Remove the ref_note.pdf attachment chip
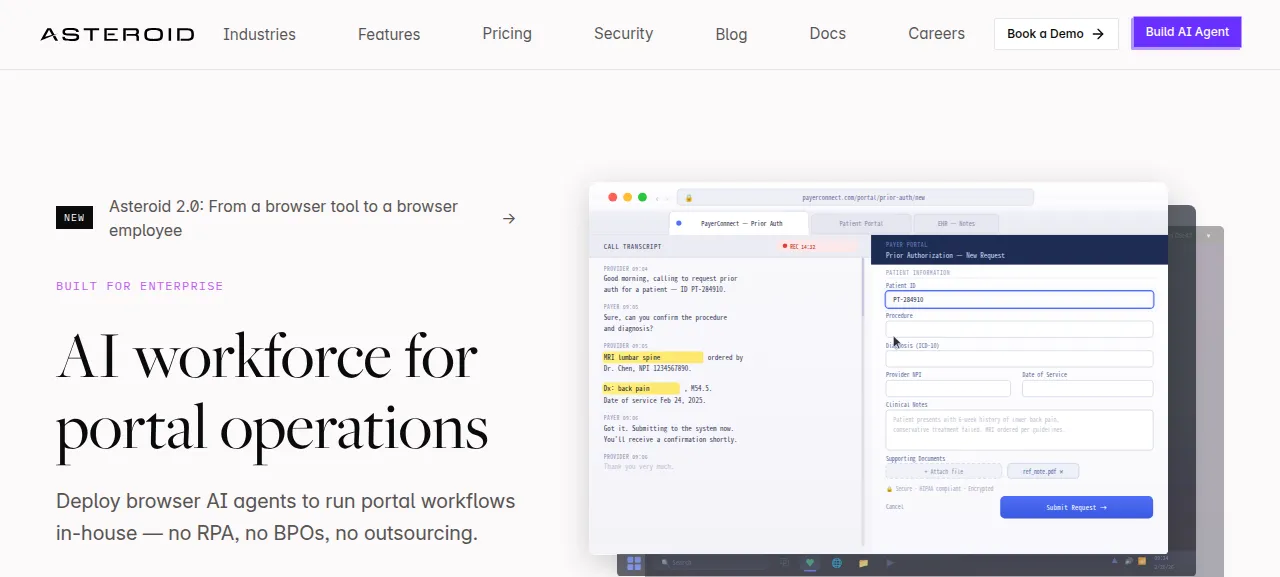Image resolution: width=1280 pixels, height=577 pixels. click(1061, 471)
